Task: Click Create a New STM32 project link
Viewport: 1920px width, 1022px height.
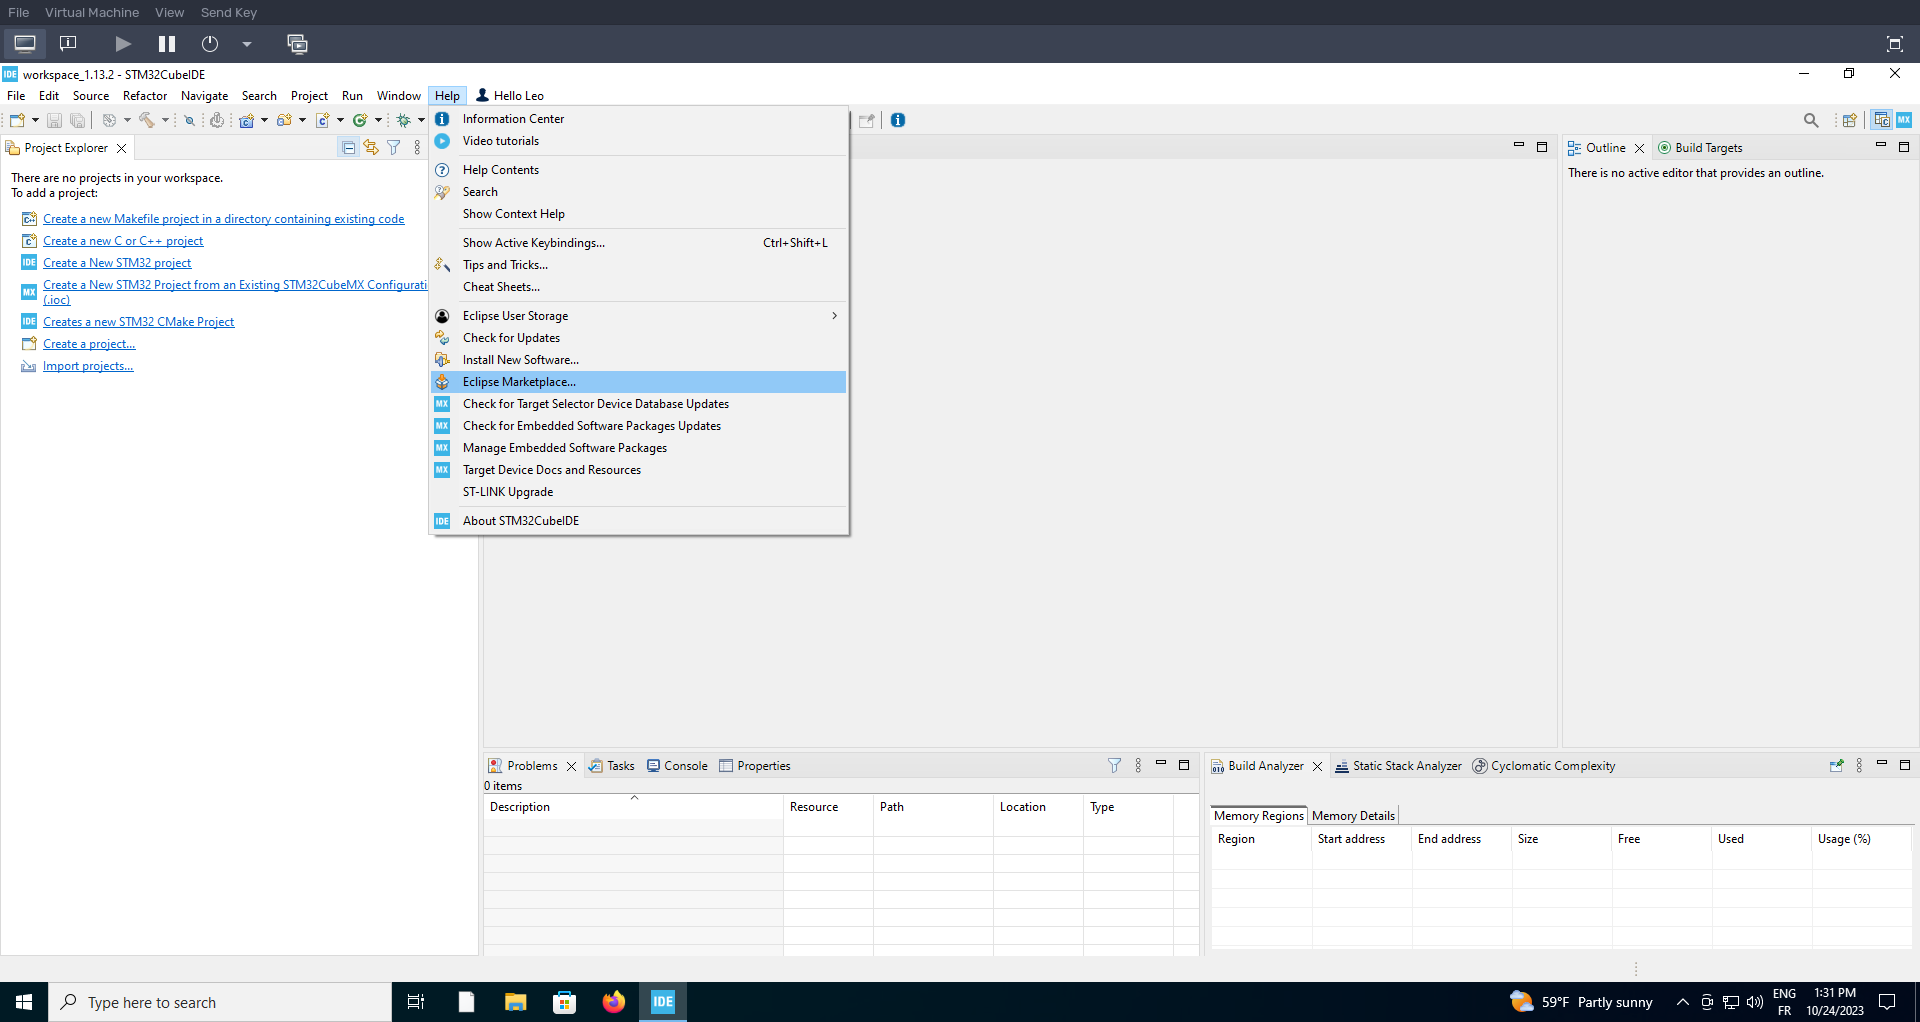Action: [x=117, y=263]
